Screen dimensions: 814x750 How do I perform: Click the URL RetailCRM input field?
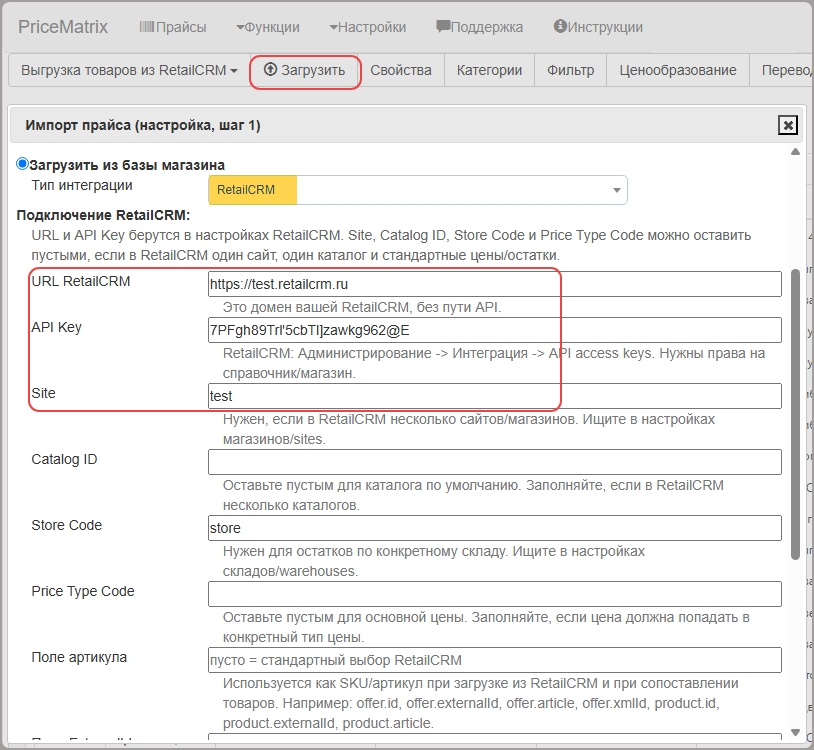click(494, 284)
